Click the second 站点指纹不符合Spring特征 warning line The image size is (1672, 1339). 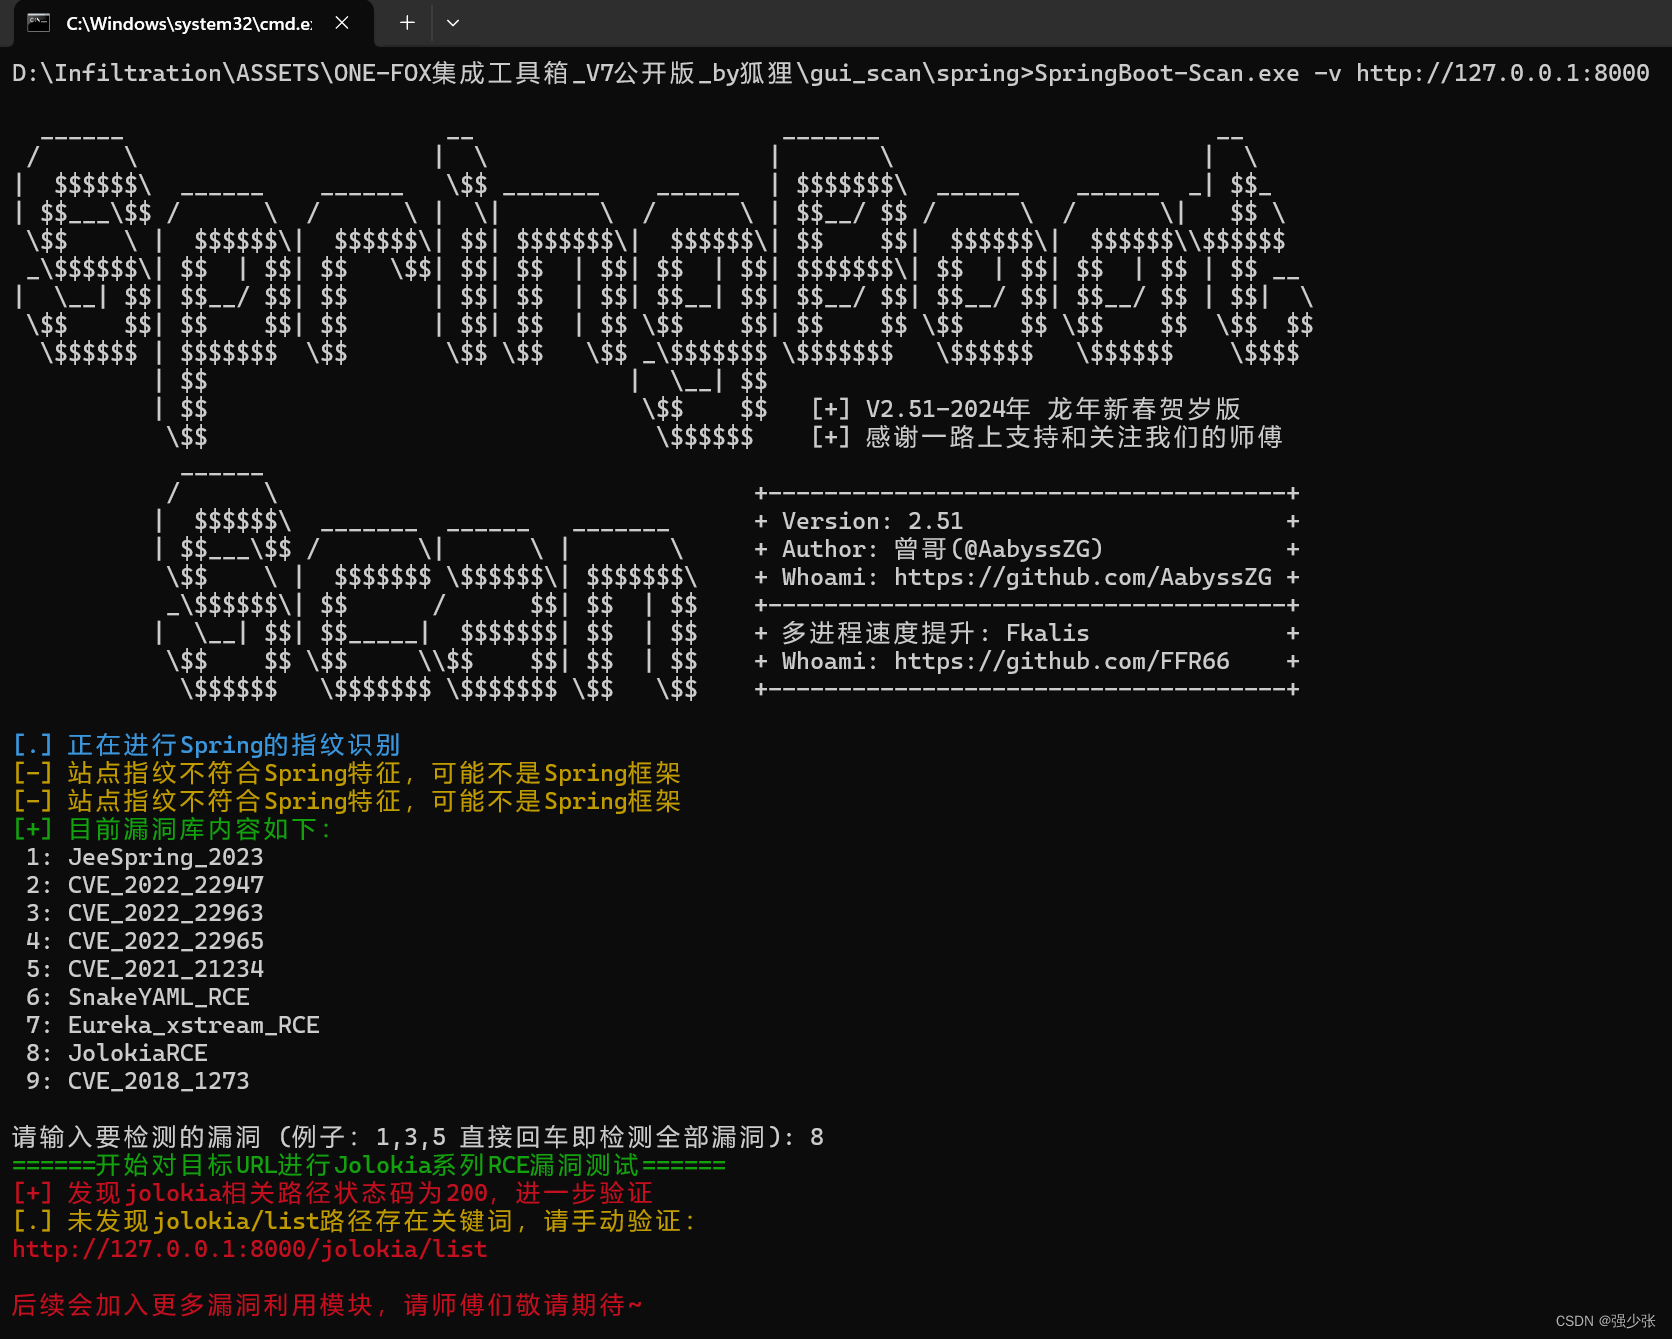pyautogui.click(x=346, y=801)
